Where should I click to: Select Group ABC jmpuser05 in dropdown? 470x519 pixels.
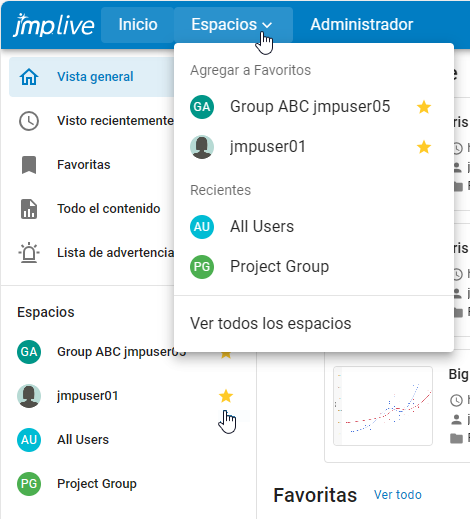(x=314, y=107)
